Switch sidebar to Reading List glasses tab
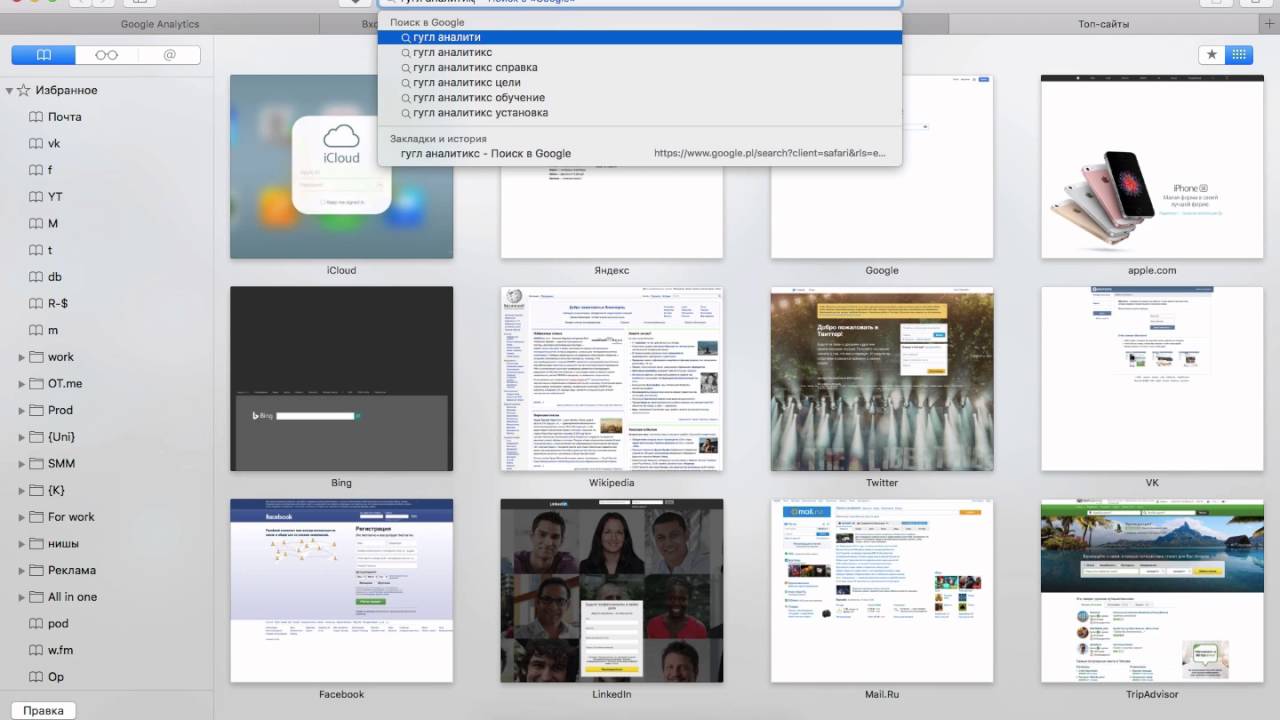 [106, 55]
